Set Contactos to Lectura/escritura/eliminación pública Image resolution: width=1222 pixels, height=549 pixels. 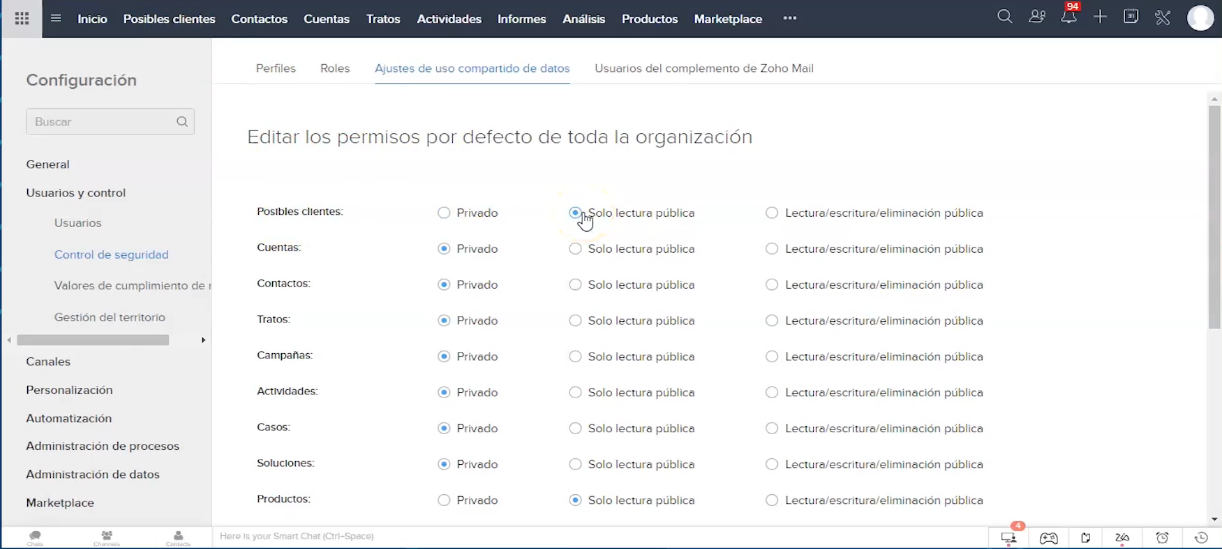point(772,285)
